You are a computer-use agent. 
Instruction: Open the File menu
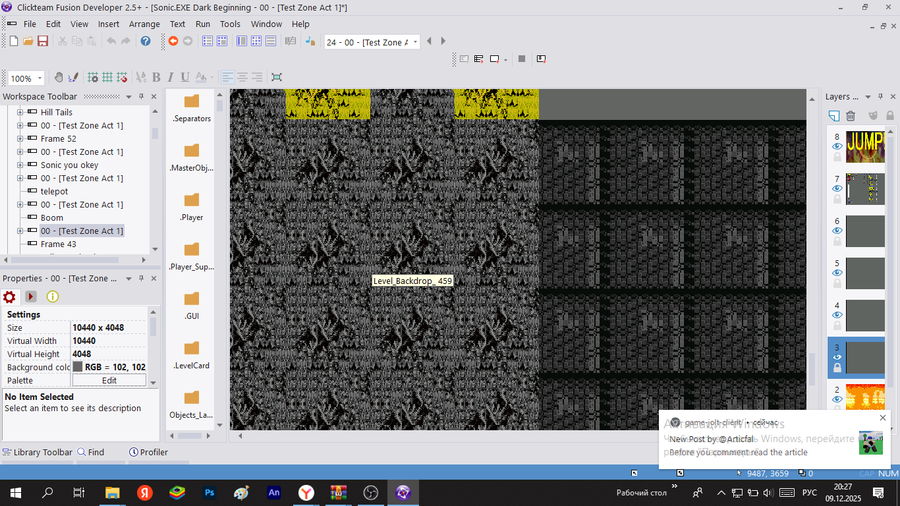pos(29,24)
